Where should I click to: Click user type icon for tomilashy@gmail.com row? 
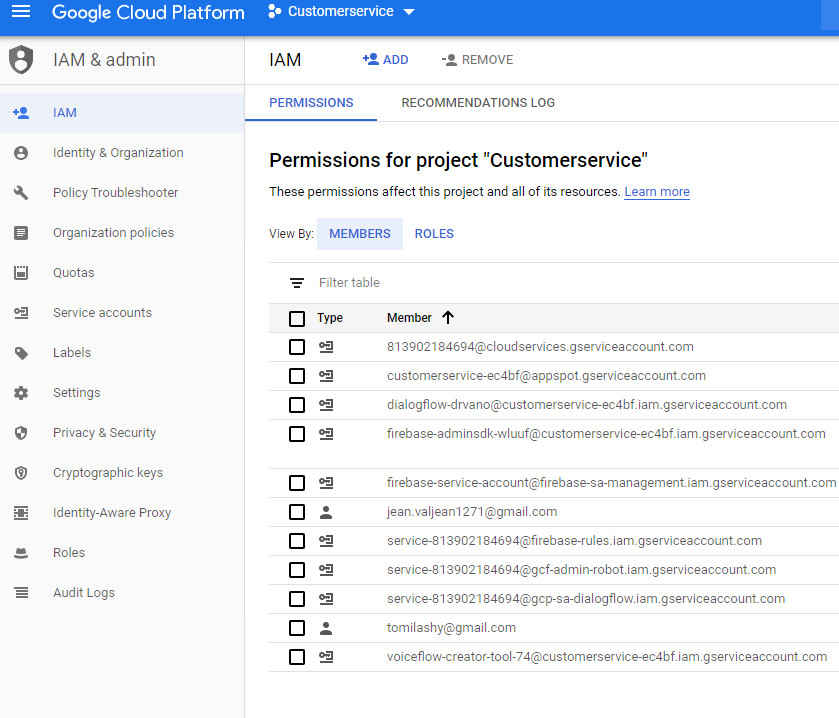tap(326, 628)
